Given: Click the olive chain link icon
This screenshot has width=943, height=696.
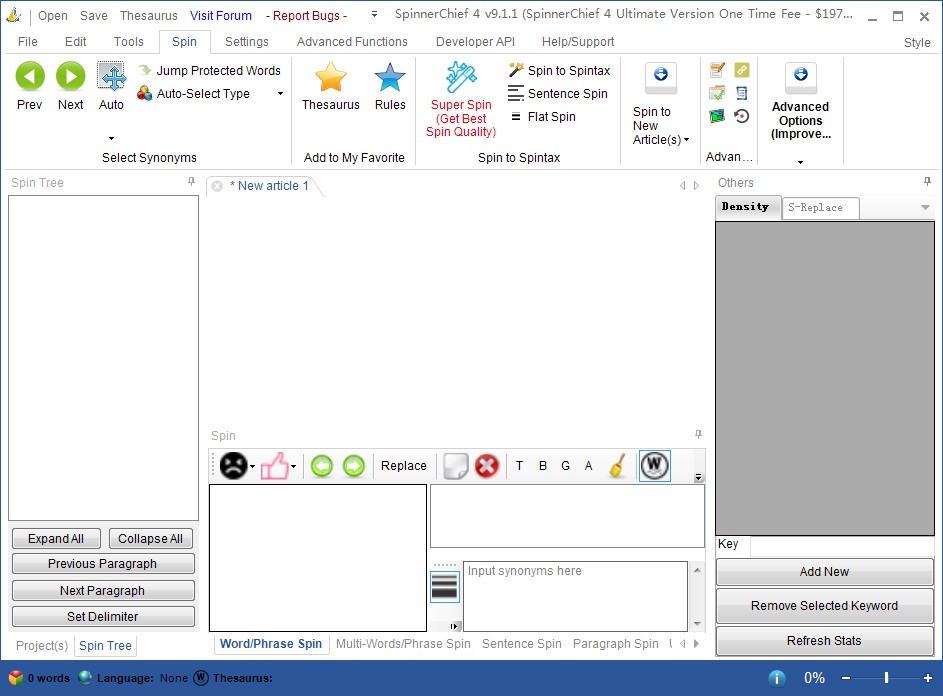Looking at the screenshot, I should (742, 70).
